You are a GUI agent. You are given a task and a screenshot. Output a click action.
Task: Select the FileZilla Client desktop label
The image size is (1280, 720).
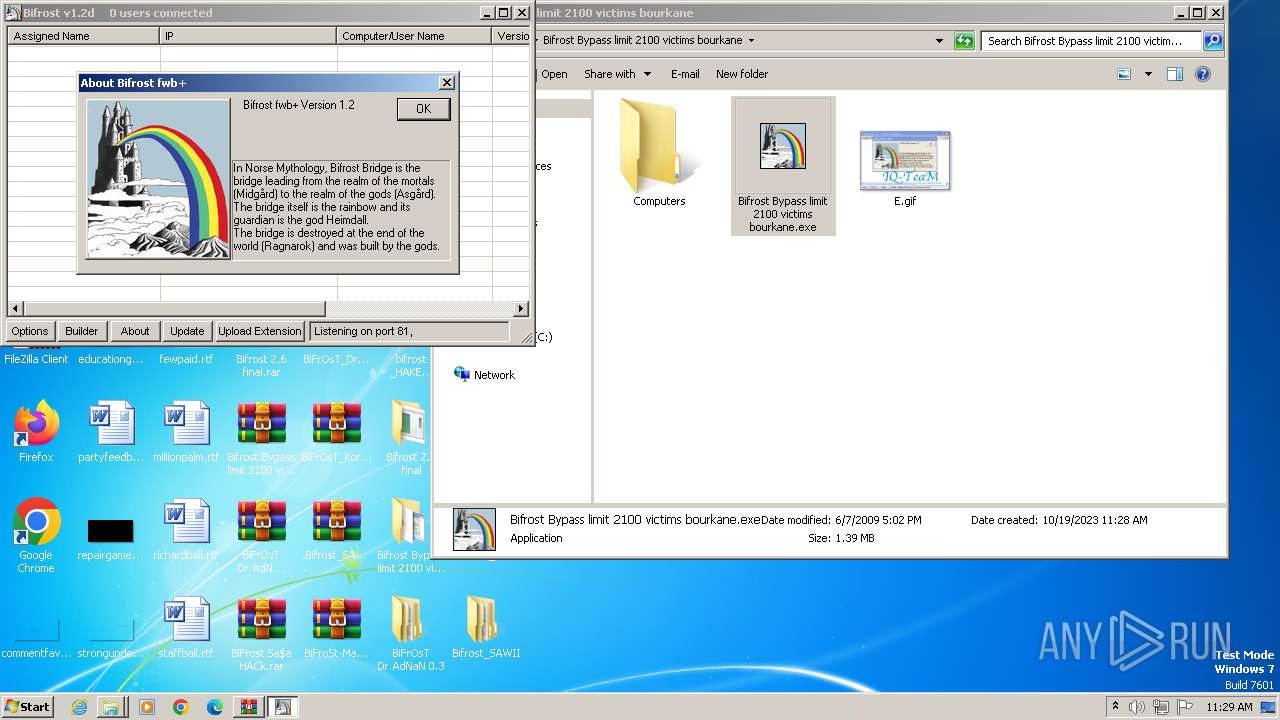pos(36,359)
